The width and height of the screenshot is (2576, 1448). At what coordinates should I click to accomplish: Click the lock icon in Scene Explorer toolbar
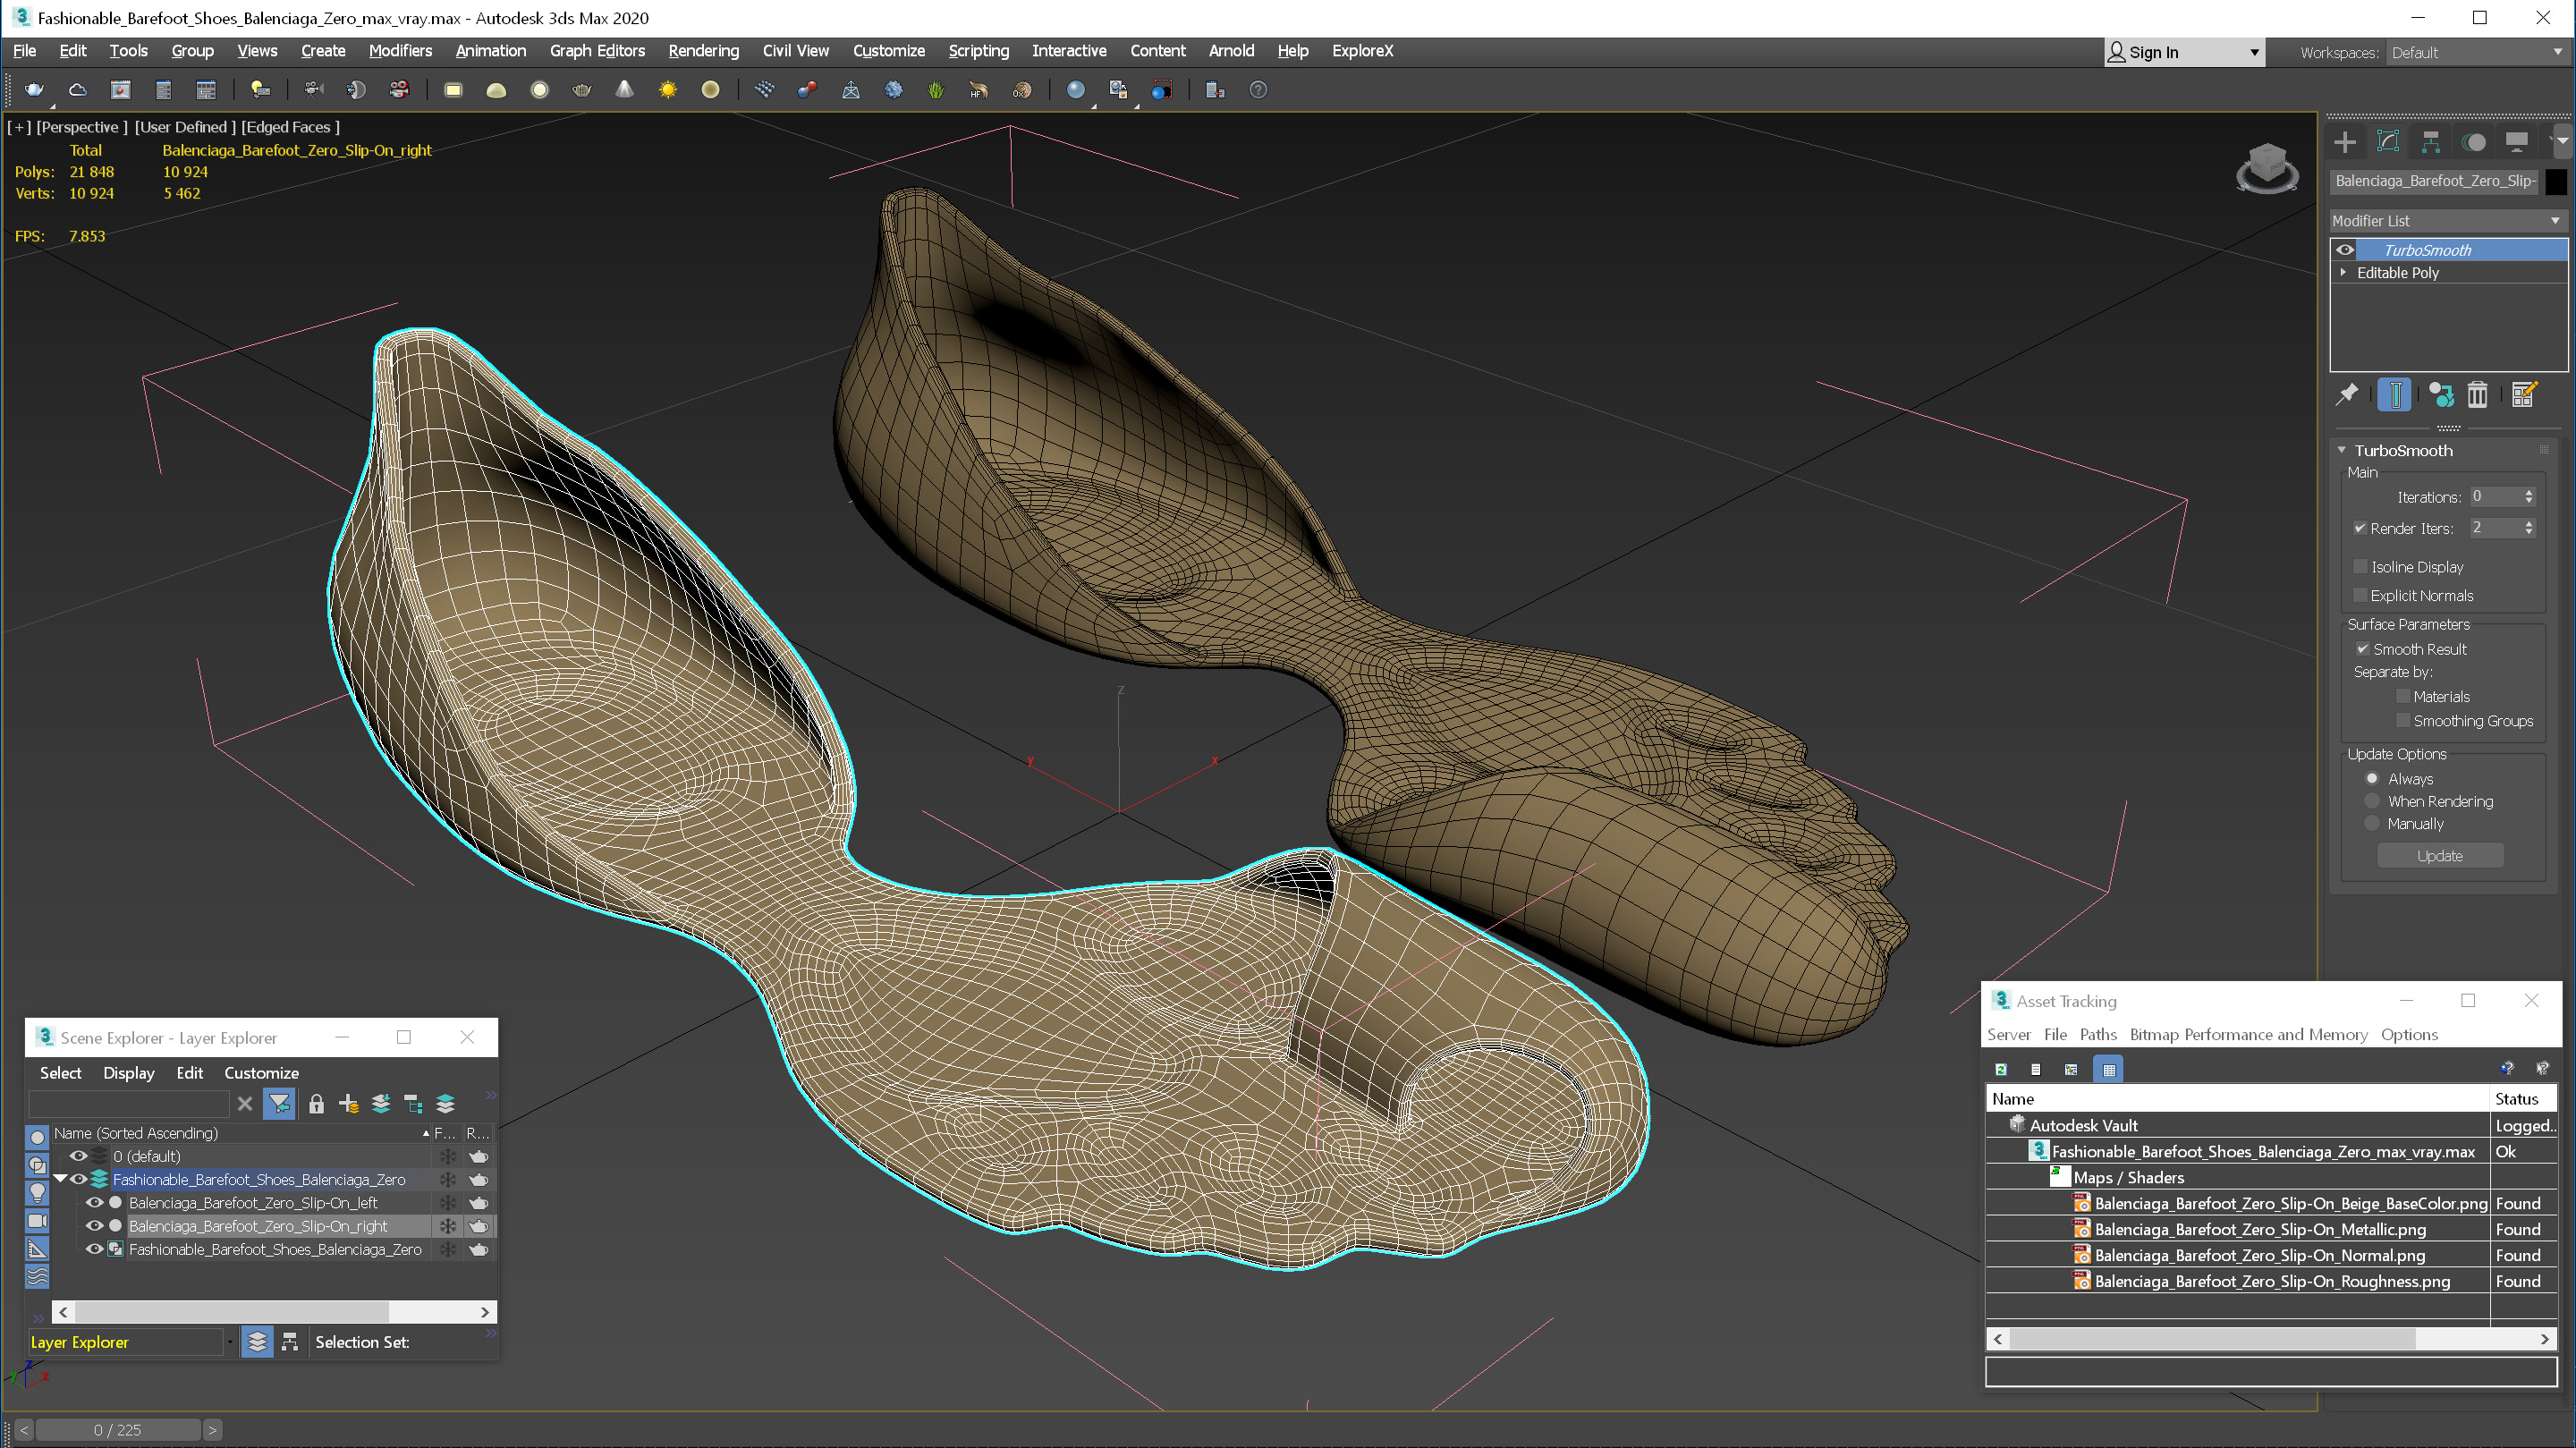tap(316, 1103)
